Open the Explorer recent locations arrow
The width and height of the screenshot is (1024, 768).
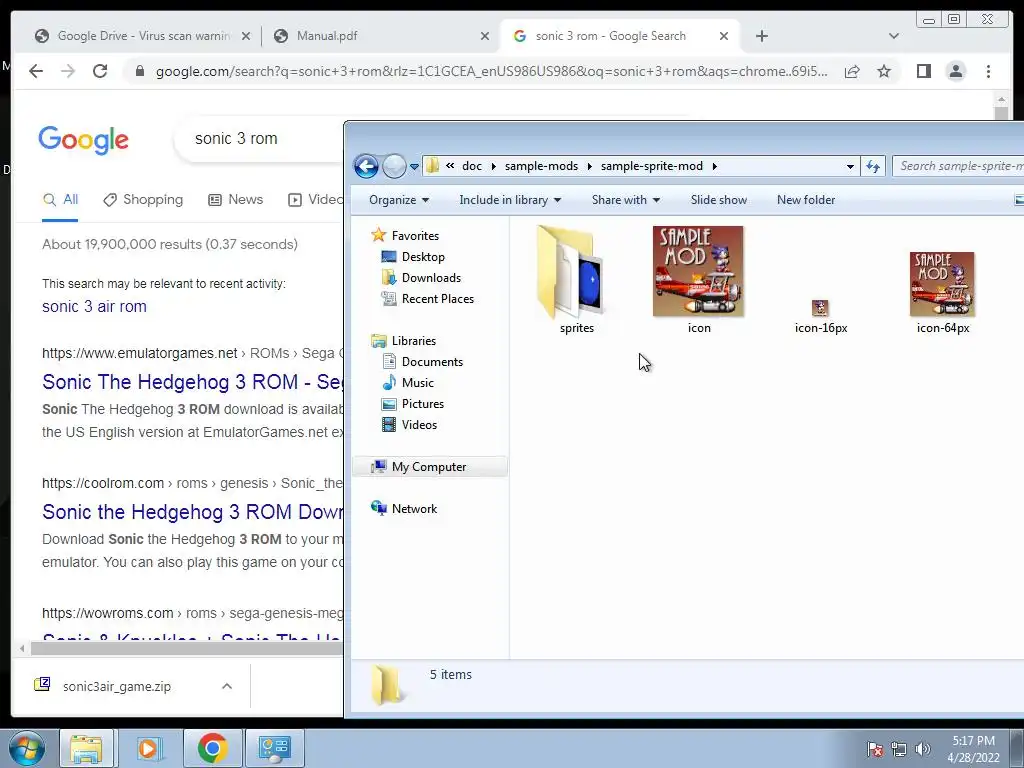pos(414,167)
